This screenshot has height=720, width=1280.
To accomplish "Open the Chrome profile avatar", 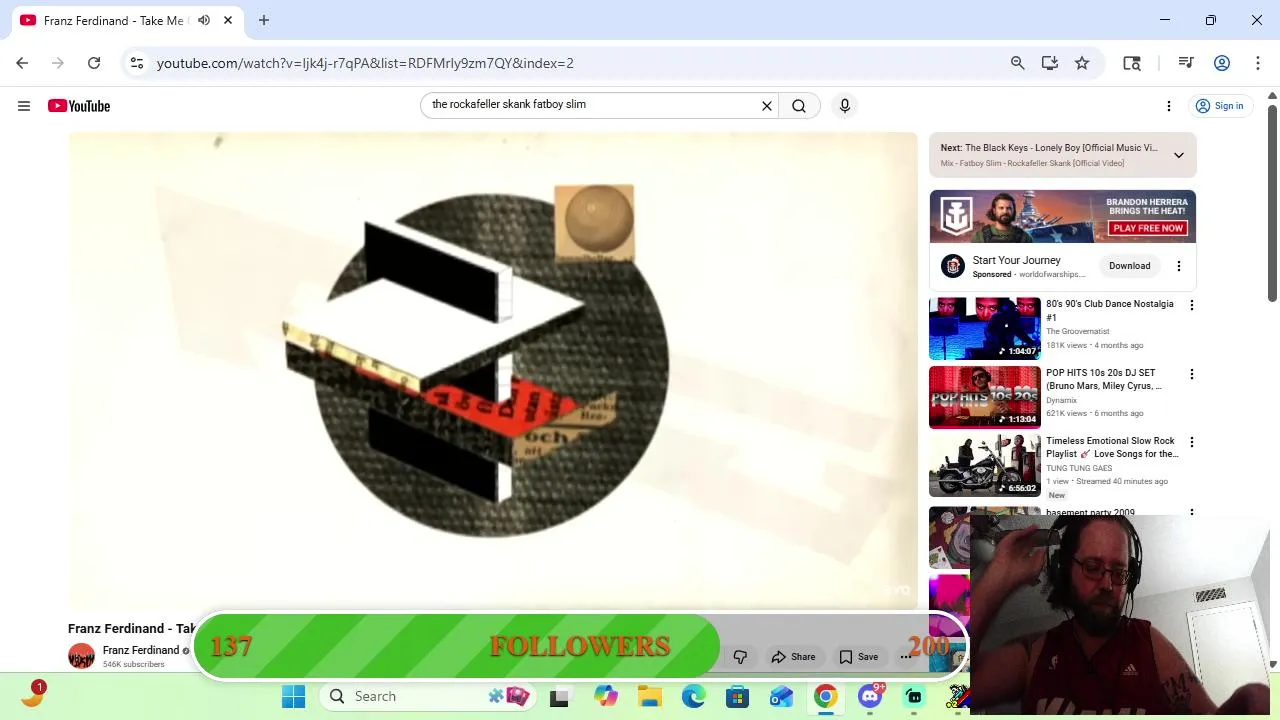I will coord(1222,63).
